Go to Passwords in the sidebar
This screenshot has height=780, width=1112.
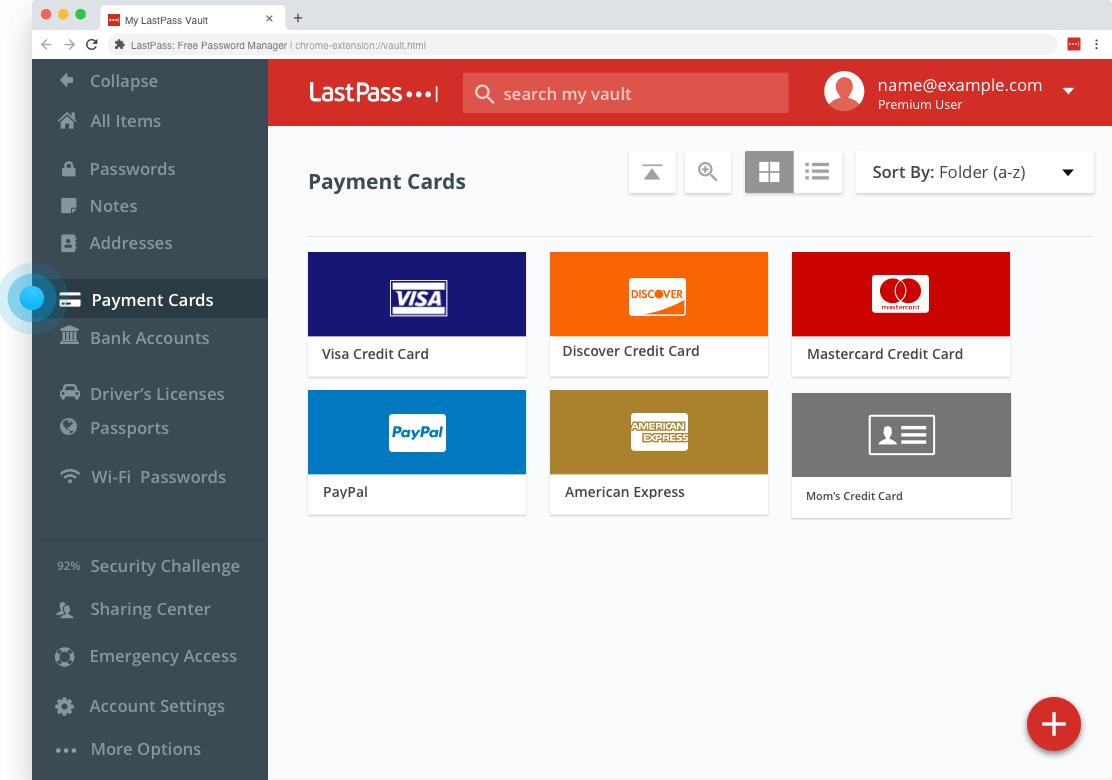point(132,169)
